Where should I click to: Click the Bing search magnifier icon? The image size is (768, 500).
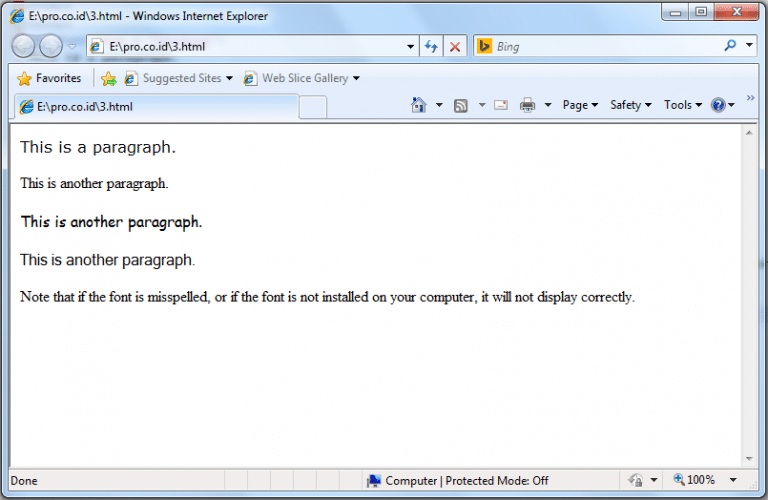tap(730, 46)
